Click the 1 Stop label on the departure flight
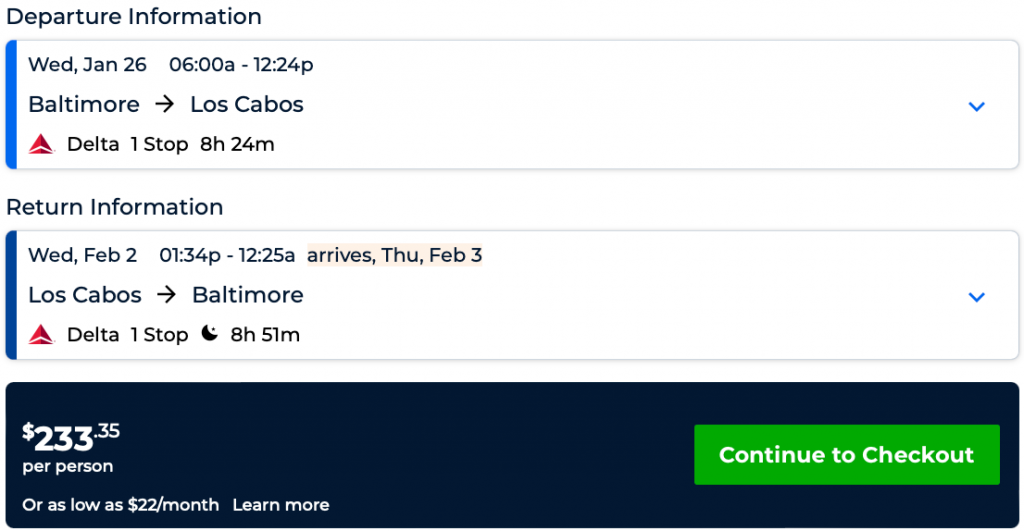1024x531 pixels. (x=159, y=144)
